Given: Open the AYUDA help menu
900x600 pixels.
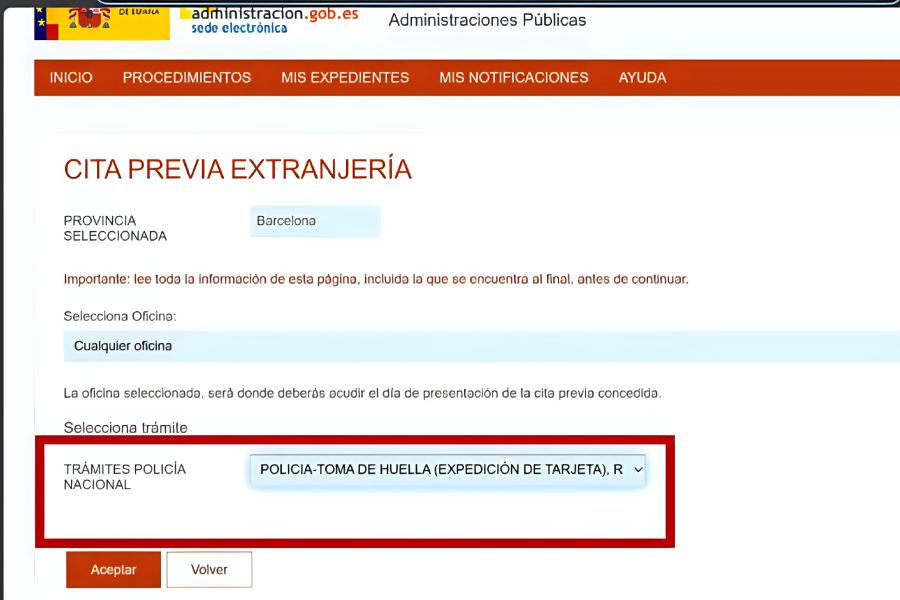Looking at the screenshot, I should (x=642, y=78).
